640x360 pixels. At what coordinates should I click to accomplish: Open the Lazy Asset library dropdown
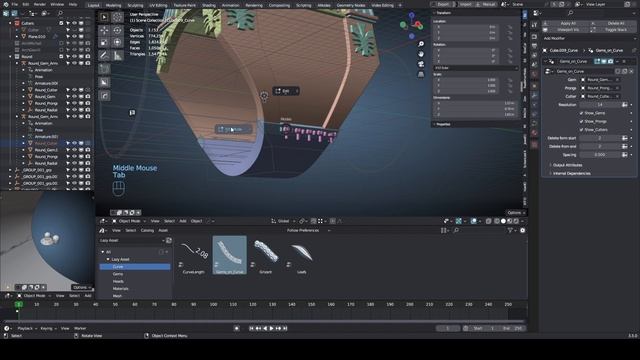pos(131,240)
